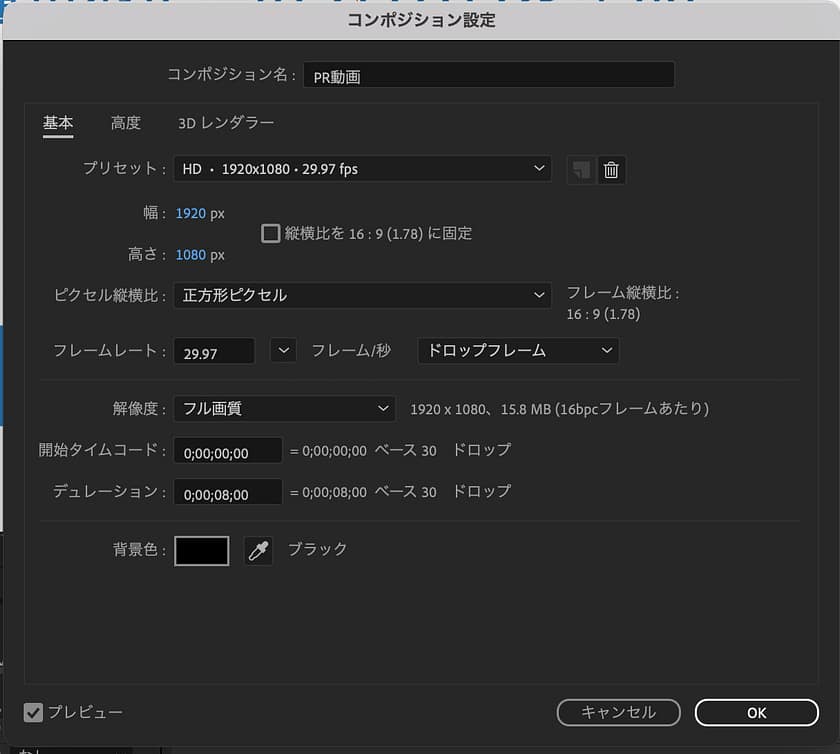Open the ピクセル縦横比 dropdown

point(362,296)
